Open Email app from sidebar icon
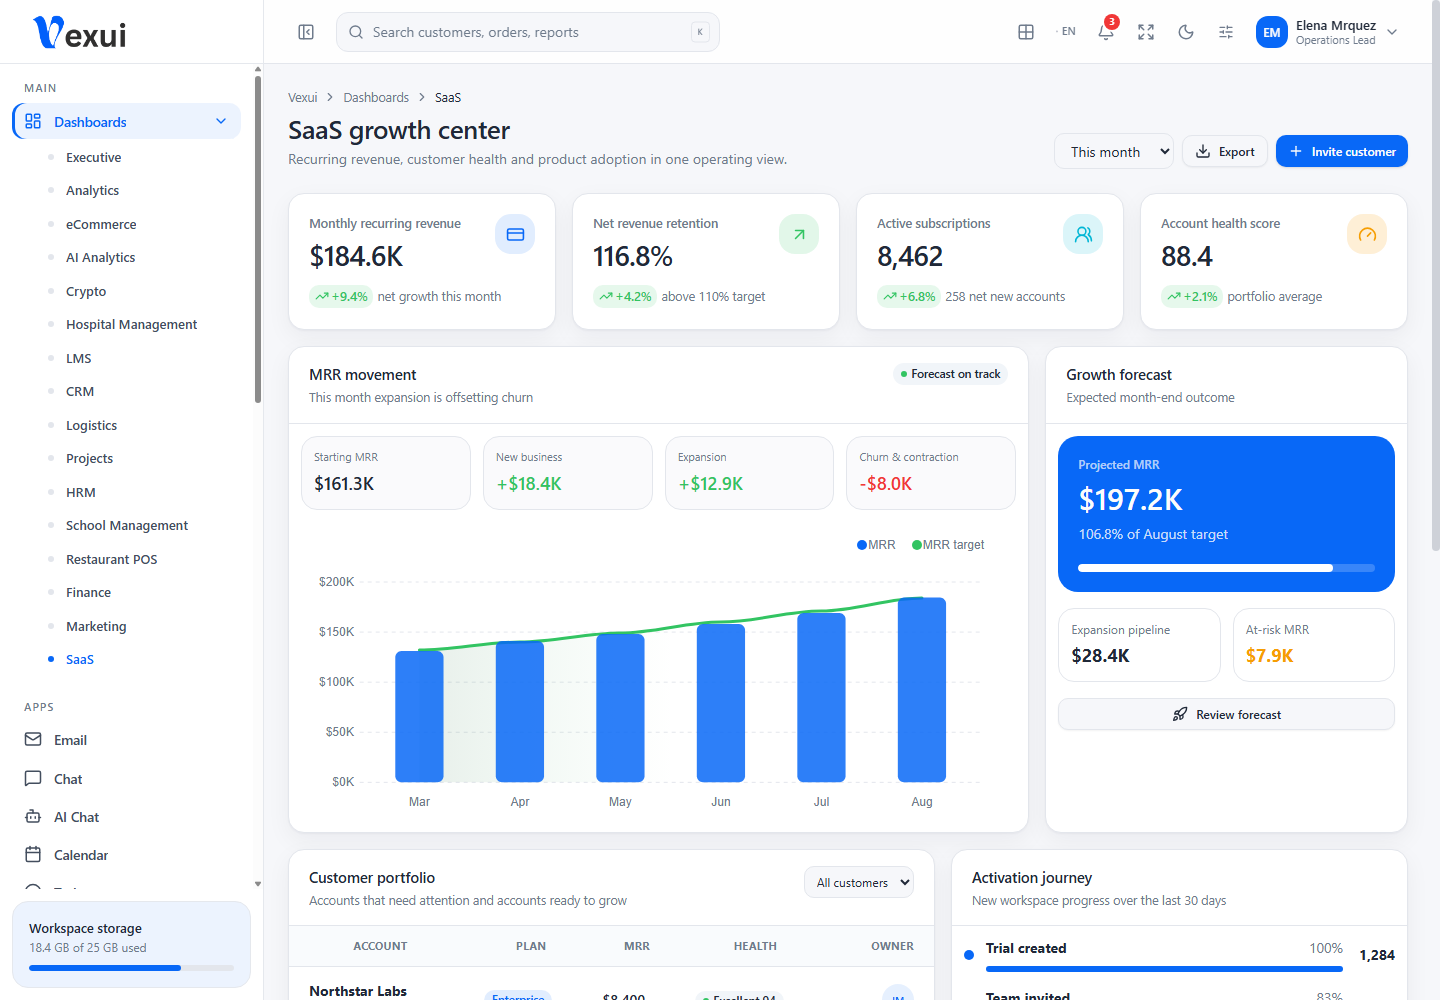The image size is (1440, 1000). click(33, 739)
